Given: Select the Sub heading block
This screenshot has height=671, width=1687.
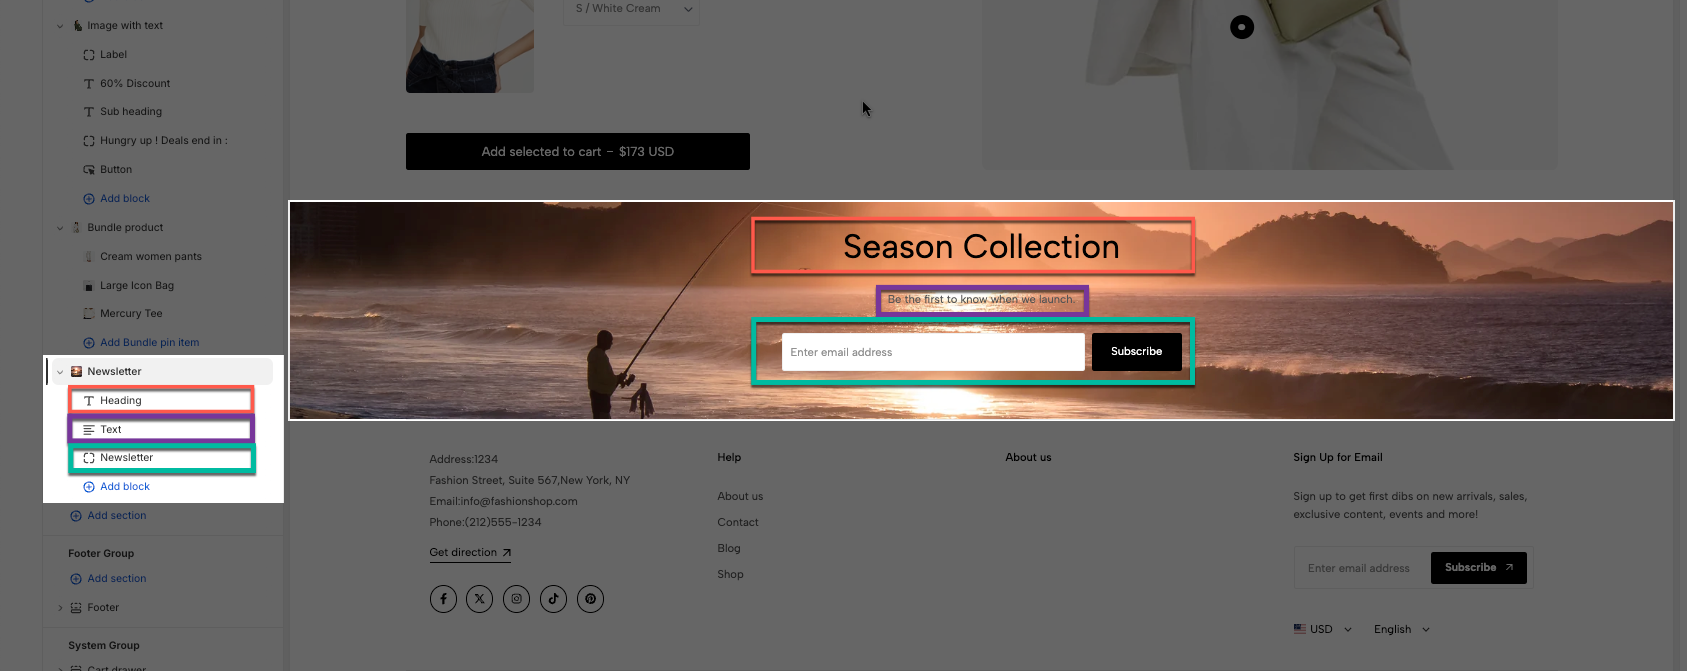Looking at the screenshot, I should pyautogui.click(x=131, y=112).
